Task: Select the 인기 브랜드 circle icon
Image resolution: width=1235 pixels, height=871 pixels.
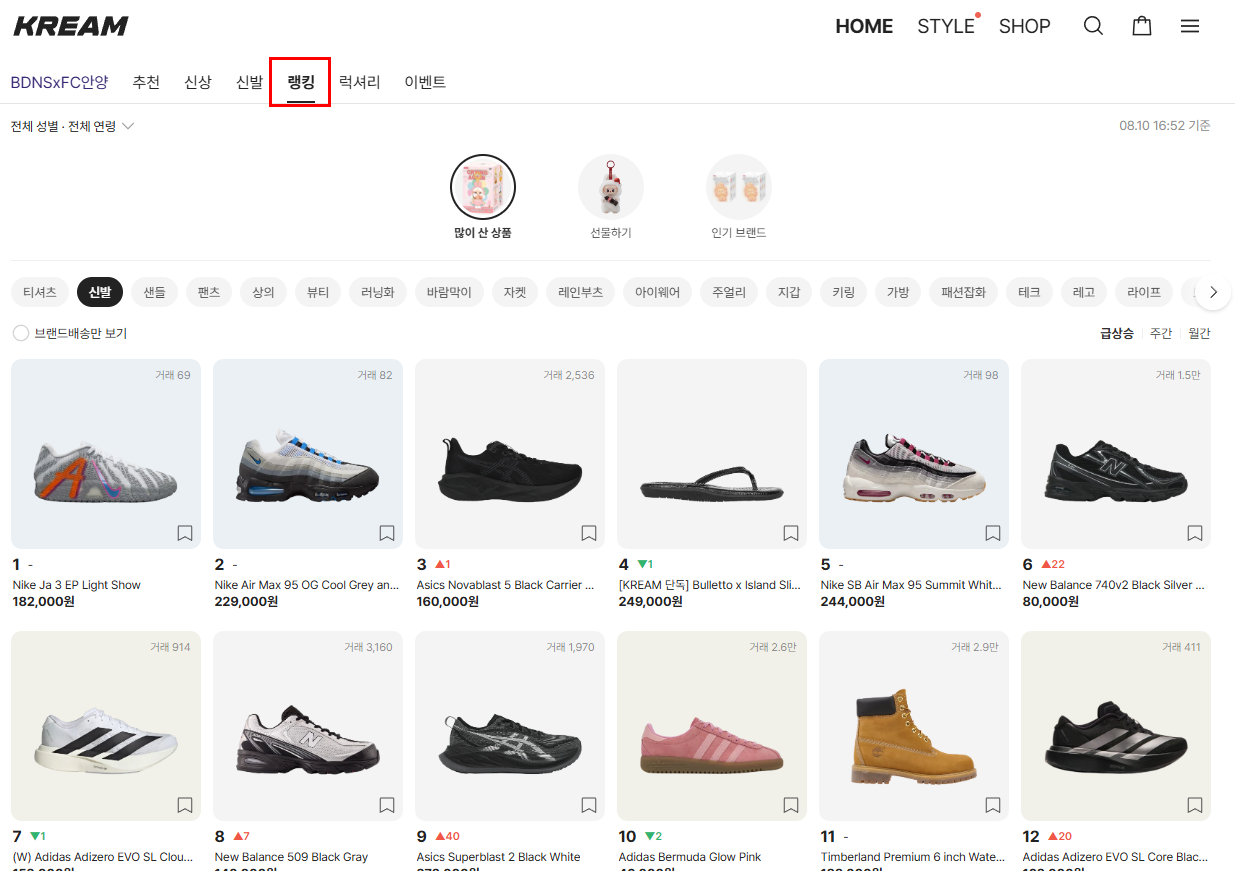Action: point(739,187)
